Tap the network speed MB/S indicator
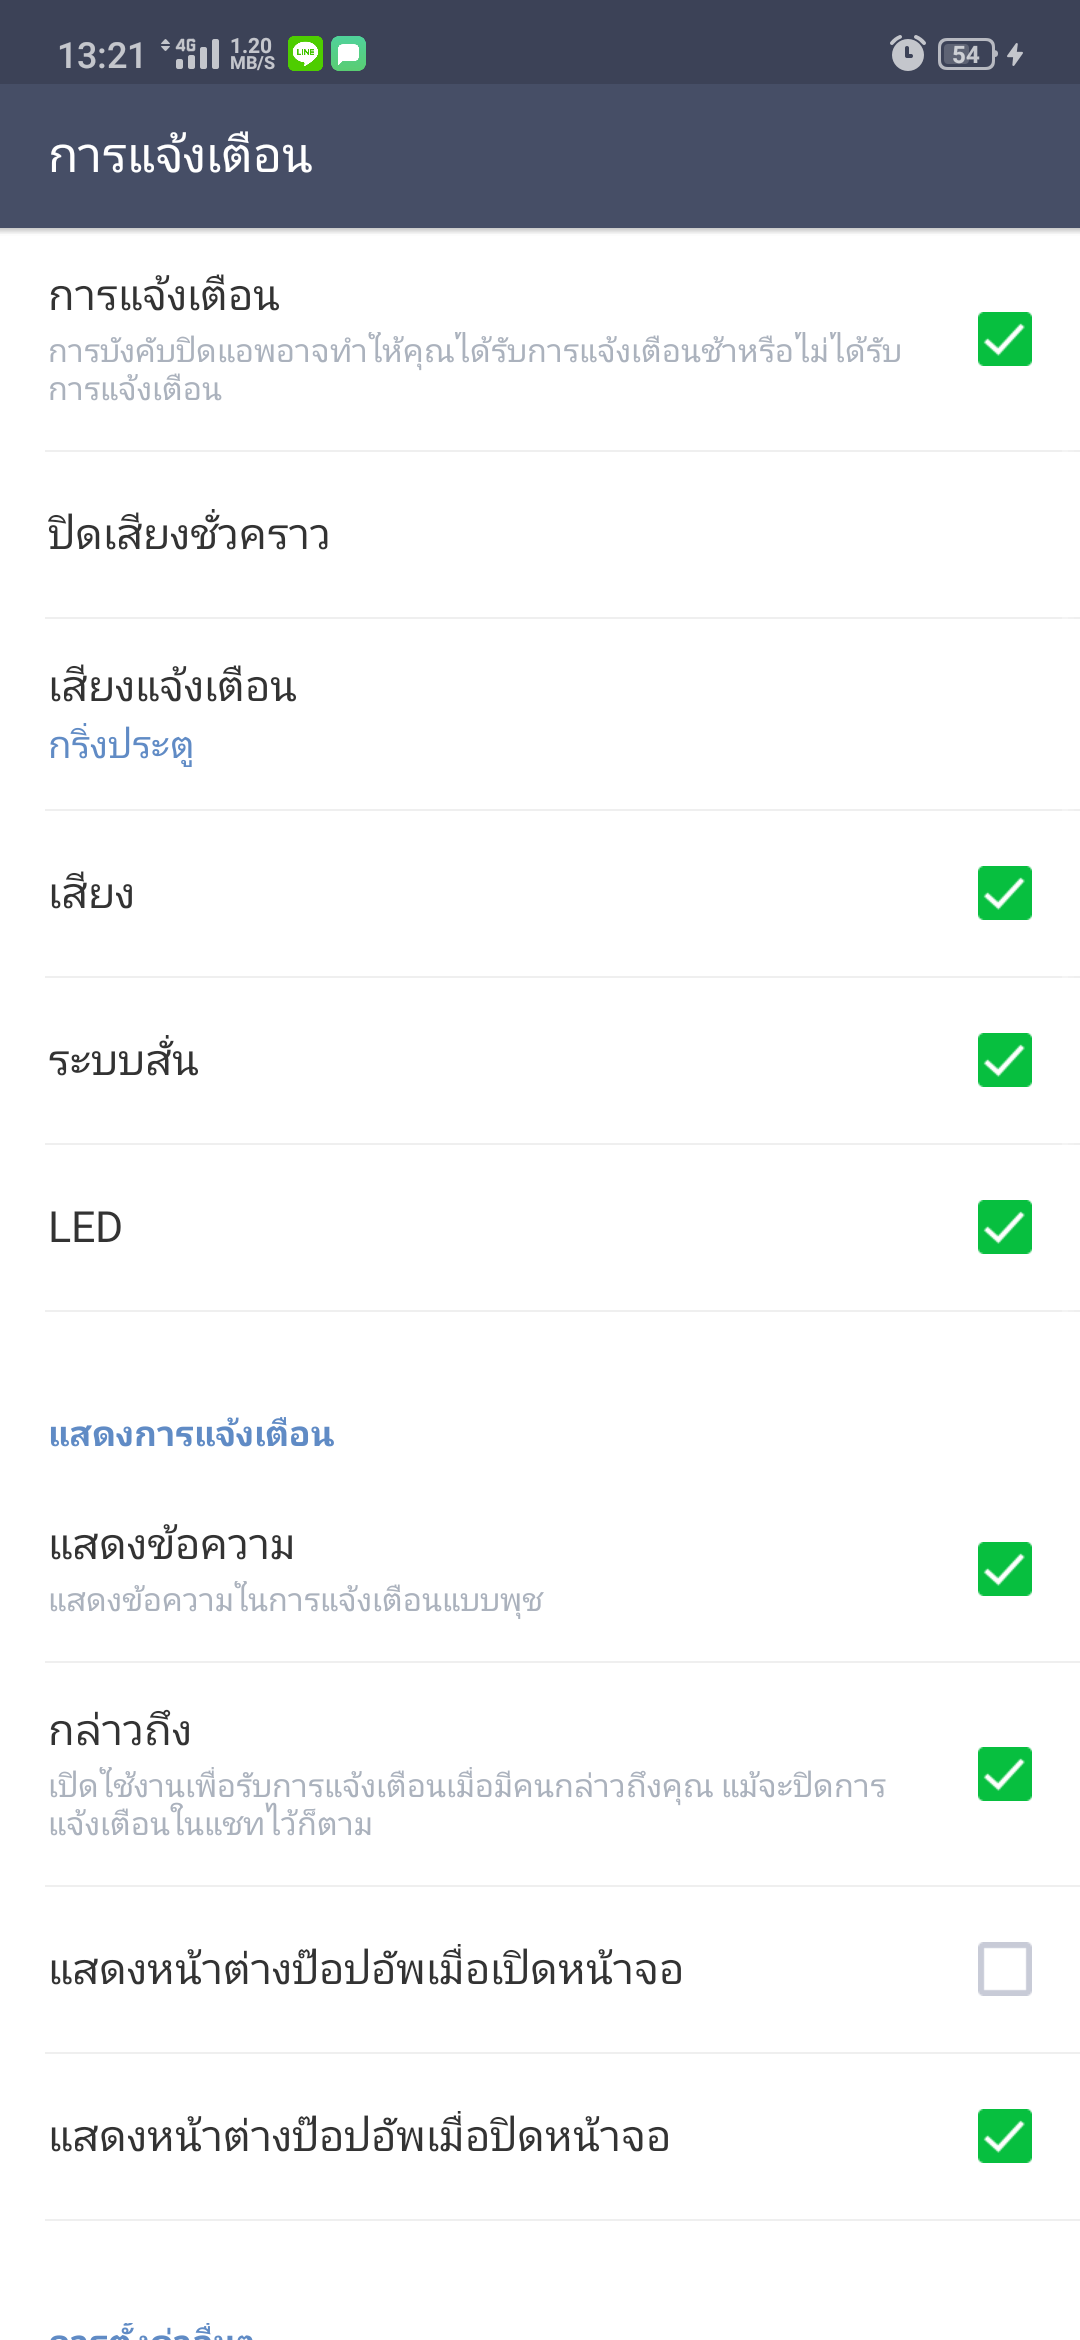The height and width of the screenshot is (2340, 1080). pyautogui.click(x=252, y=54)
